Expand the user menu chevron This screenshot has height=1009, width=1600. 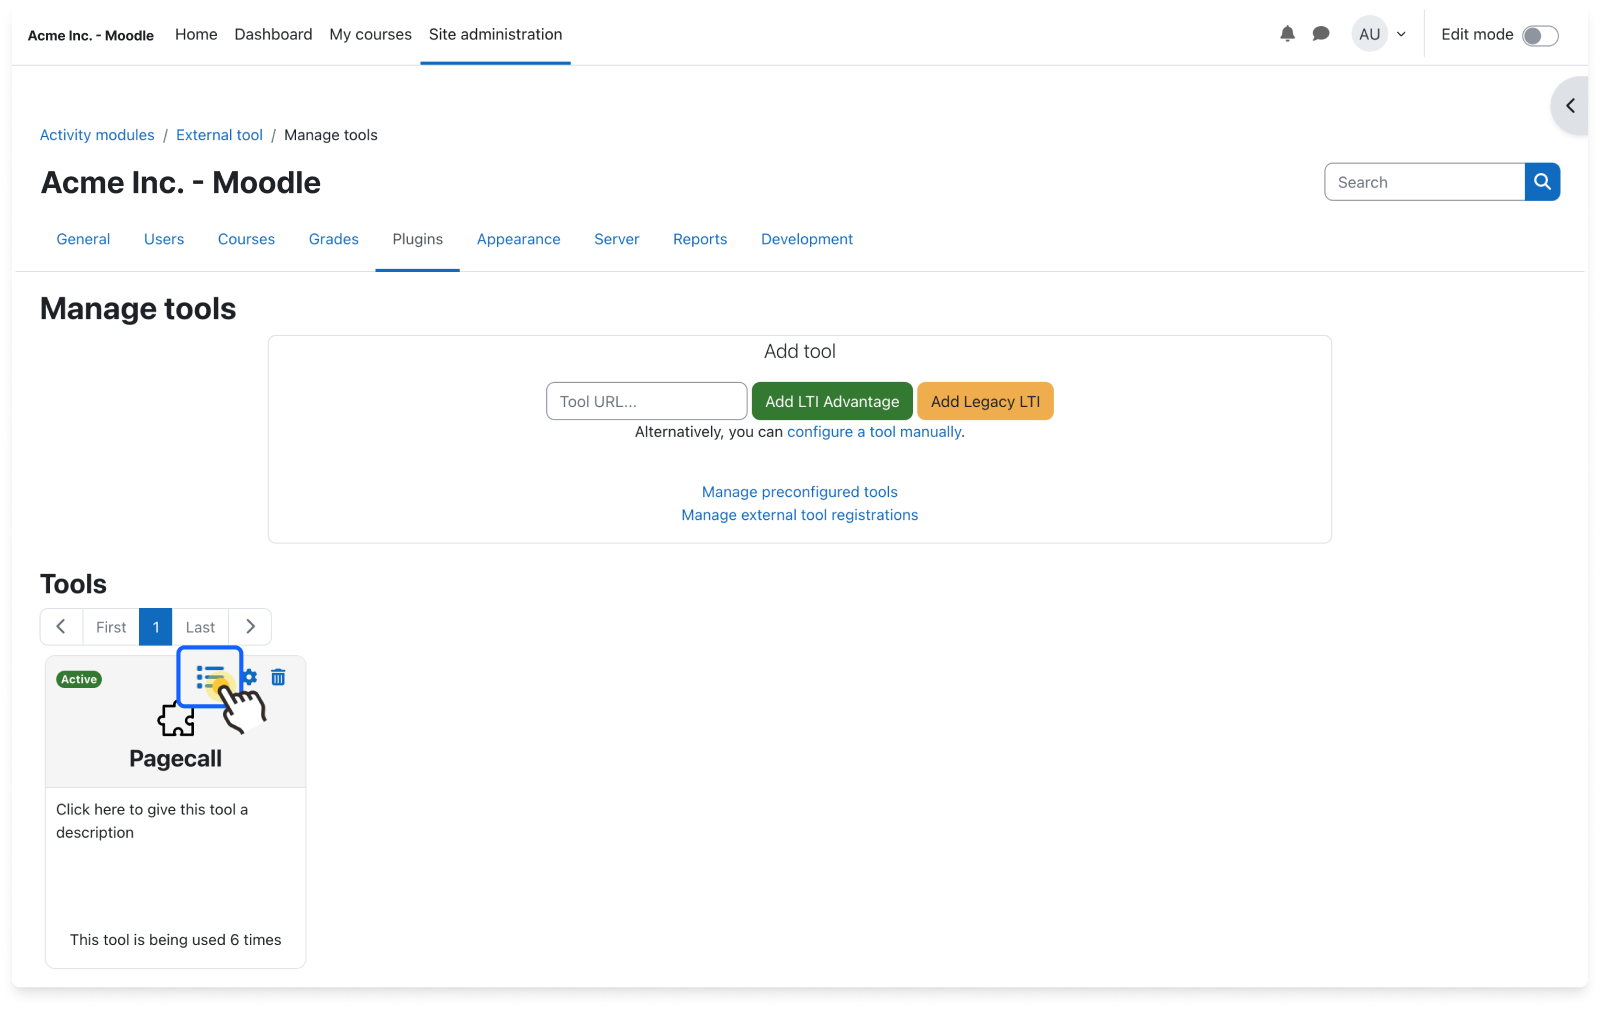click(x=1401, y=34)
